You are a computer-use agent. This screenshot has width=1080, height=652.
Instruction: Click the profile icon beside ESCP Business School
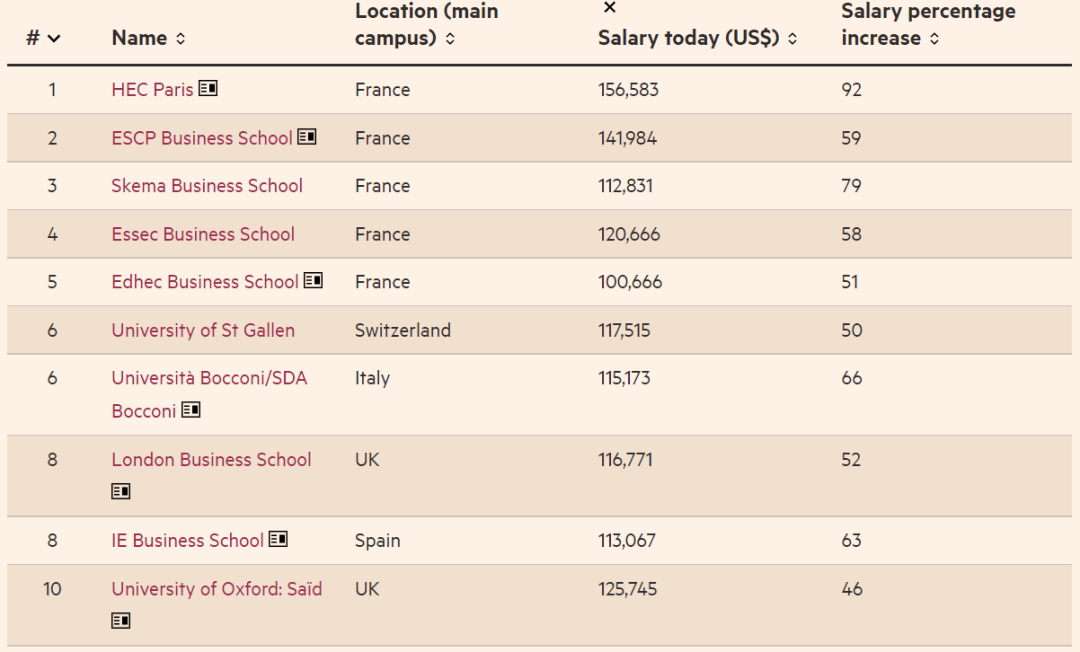[307, 137]
